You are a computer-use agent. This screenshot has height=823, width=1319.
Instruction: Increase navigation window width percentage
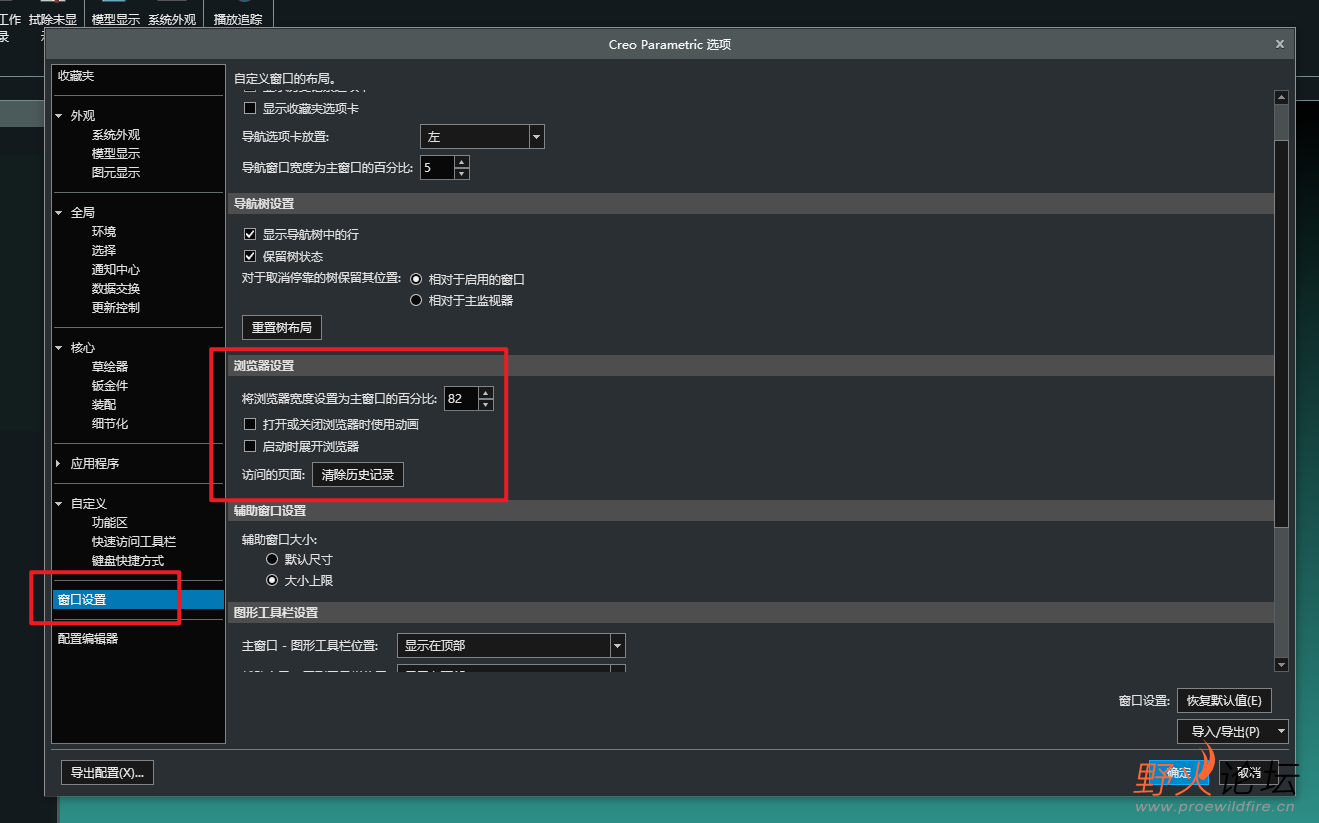pyautogui.click(x=461, y=162)
